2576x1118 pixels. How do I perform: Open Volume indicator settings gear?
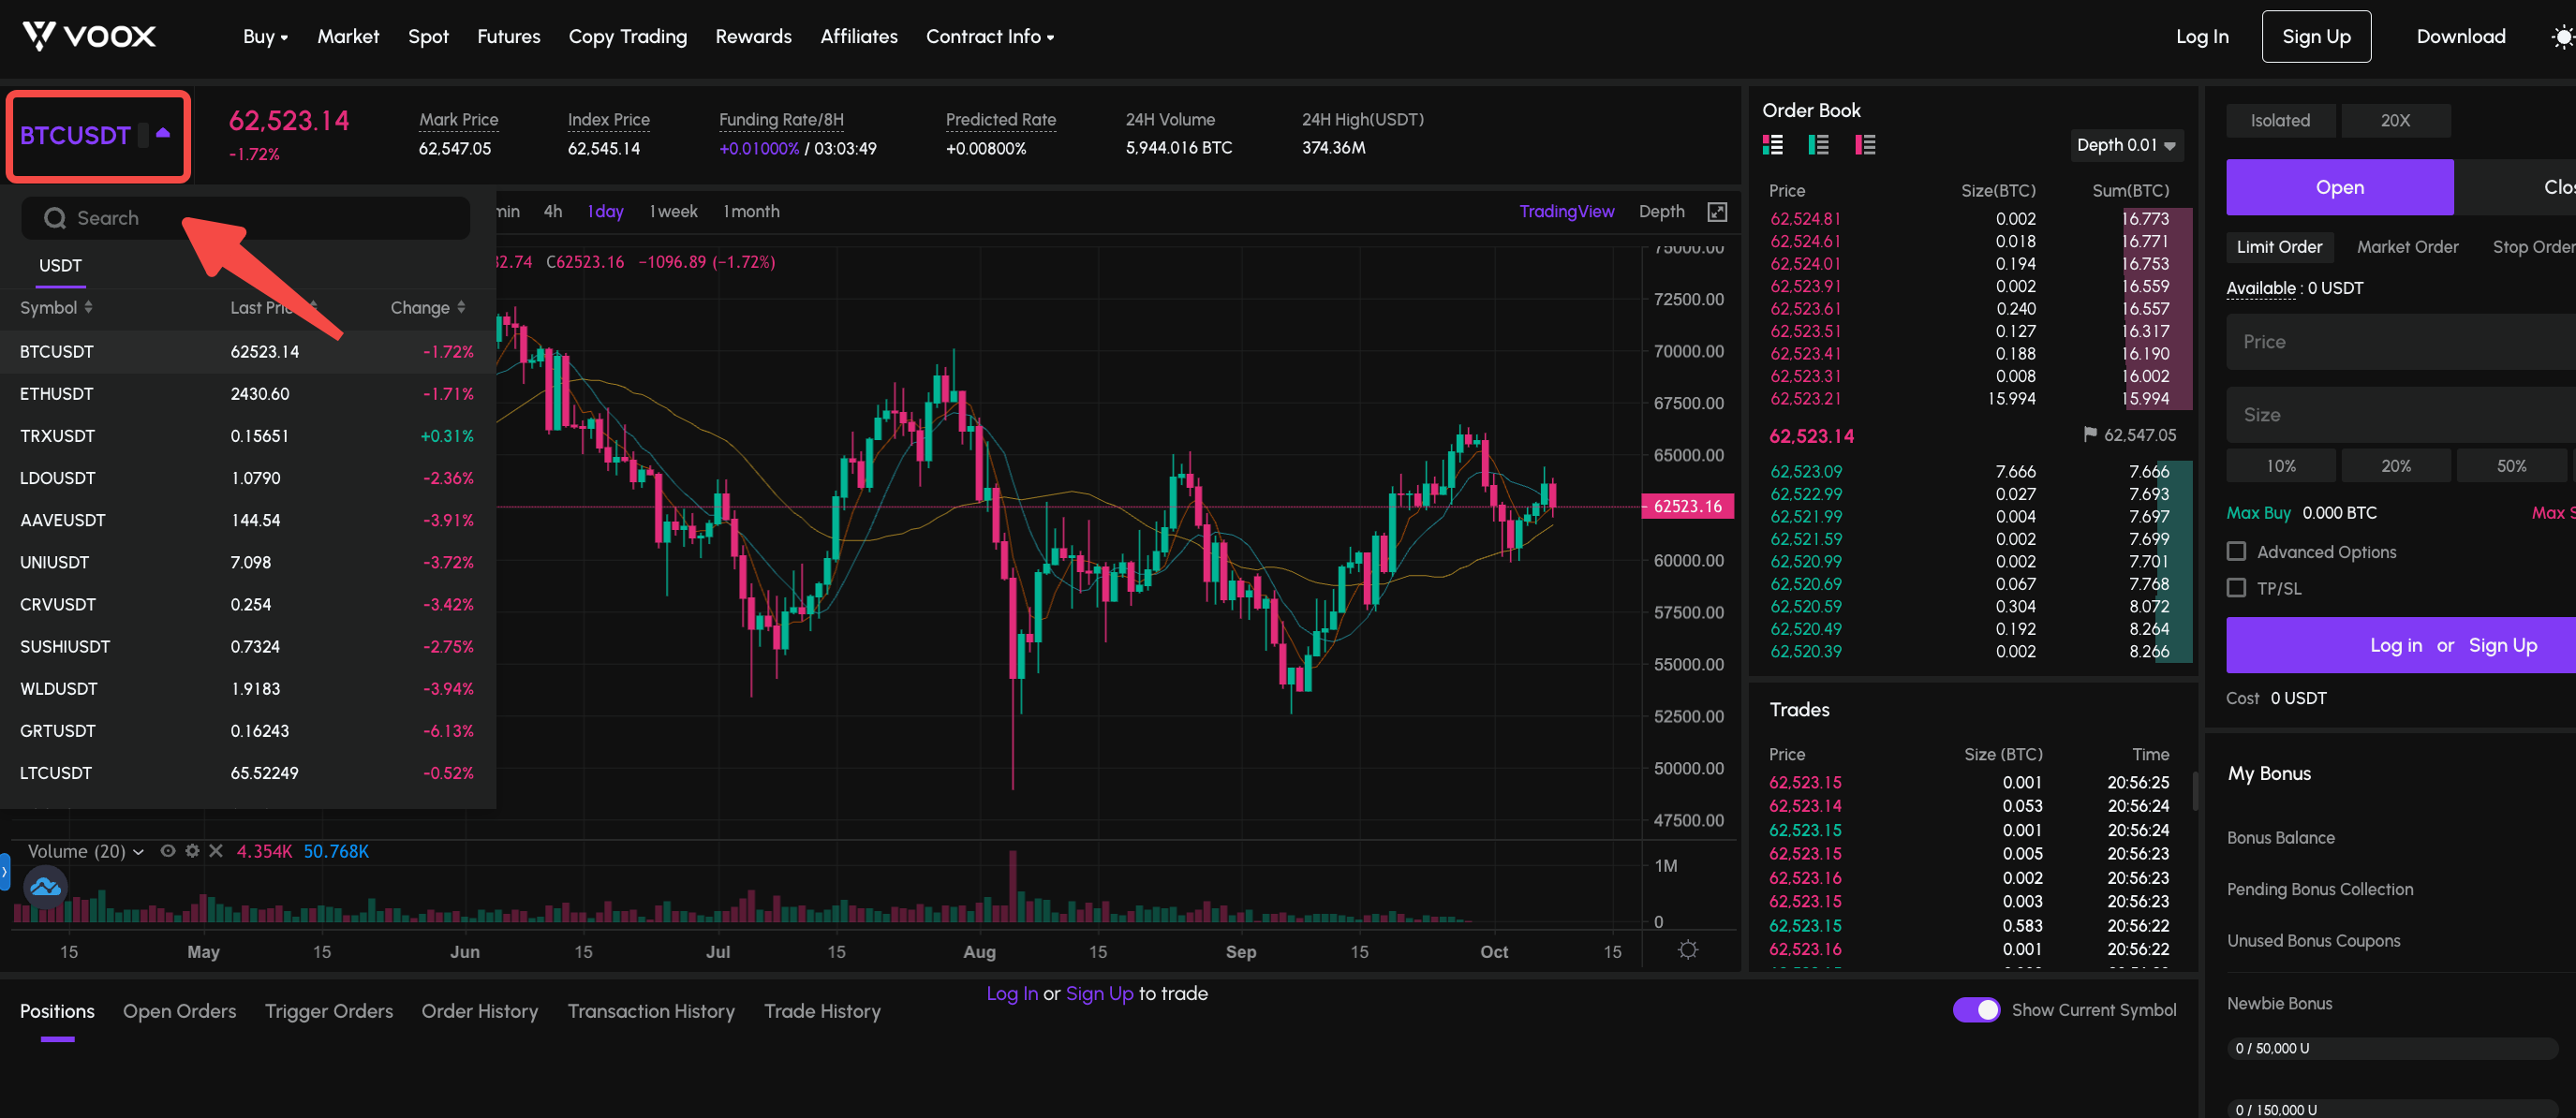coord(192,851)
